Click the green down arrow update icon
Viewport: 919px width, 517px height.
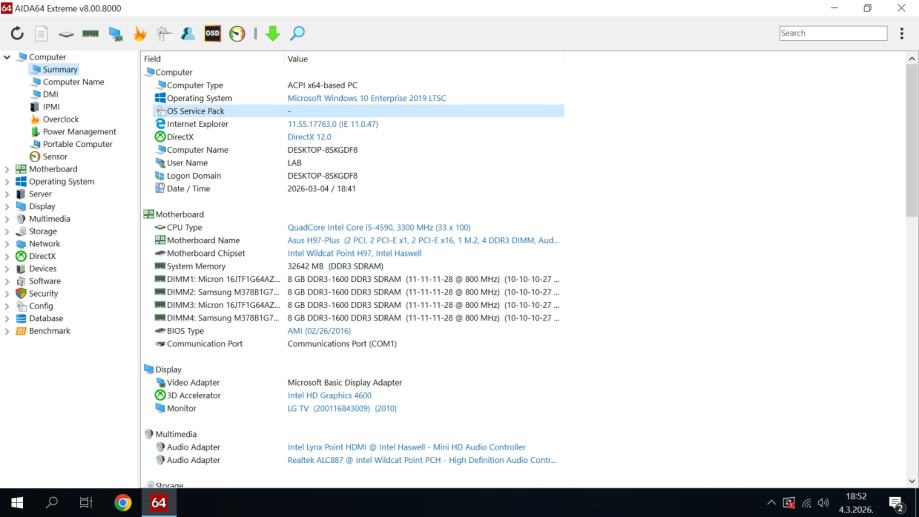tap(272, 34)
